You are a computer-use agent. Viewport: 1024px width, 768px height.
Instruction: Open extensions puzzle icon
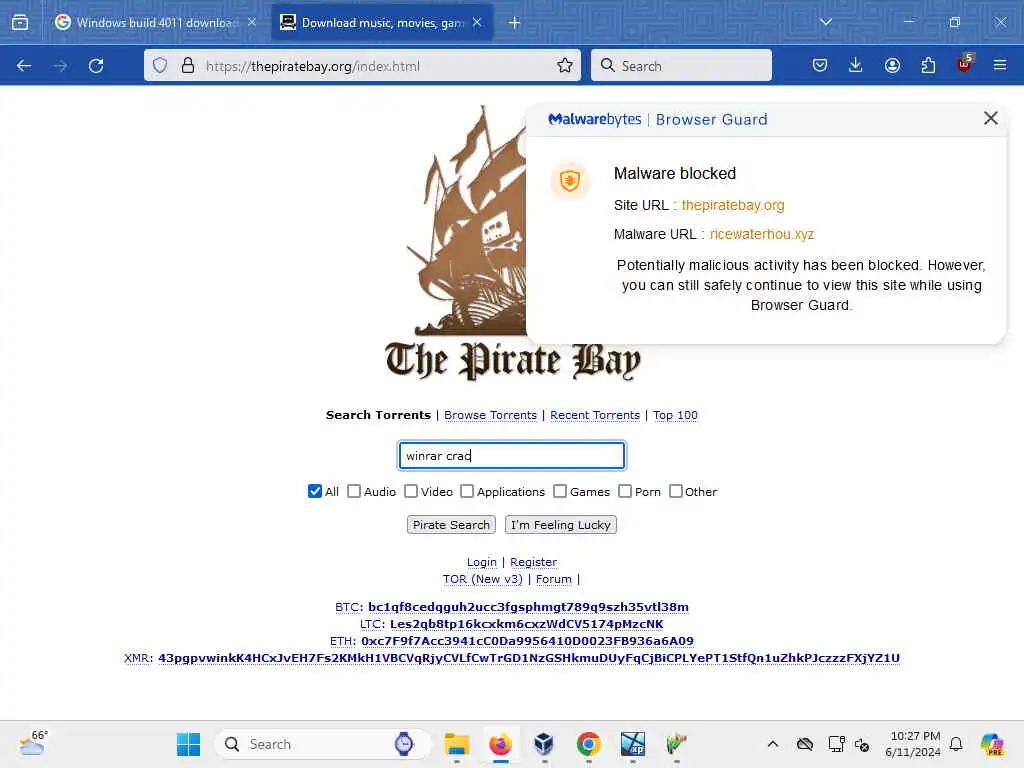pyautogui.click(x=928, y=65)
